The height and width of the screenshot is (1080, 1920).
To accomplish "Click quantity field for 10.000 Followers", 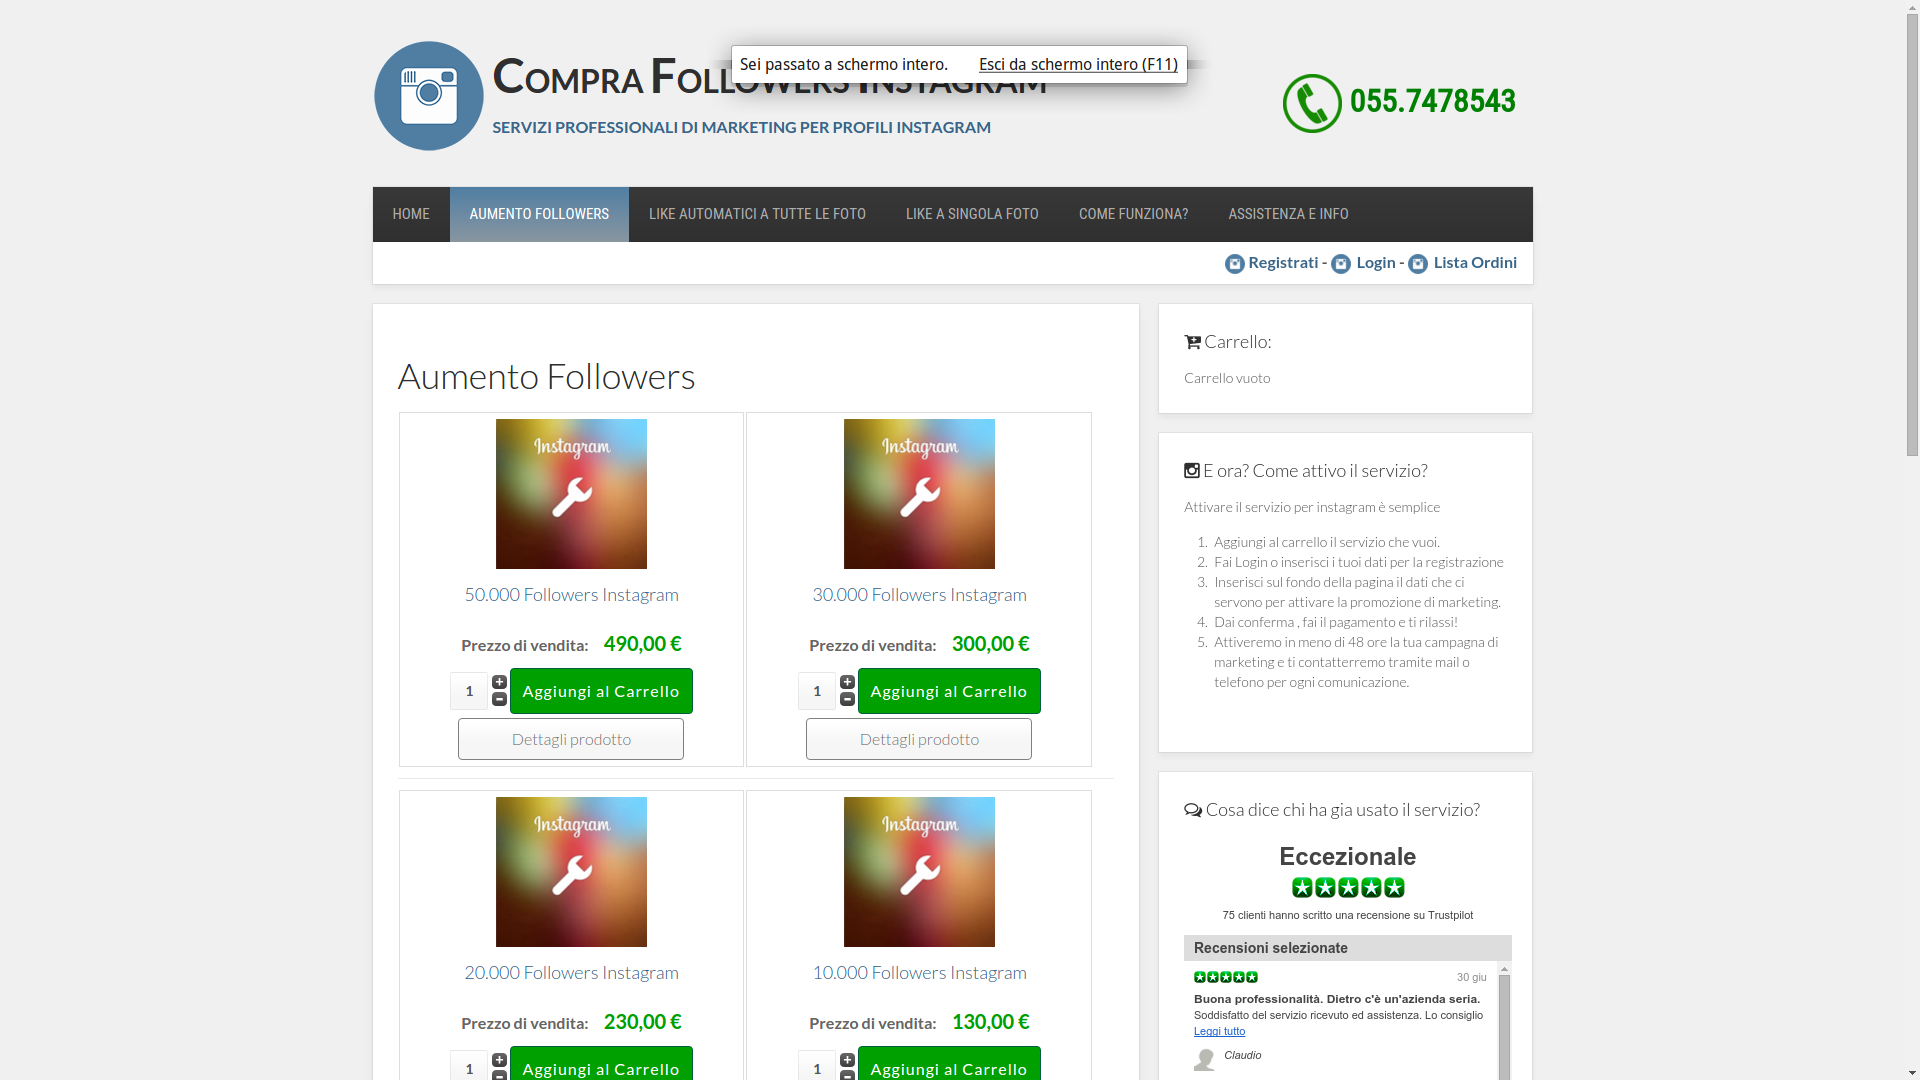I will coord(817,1066).
